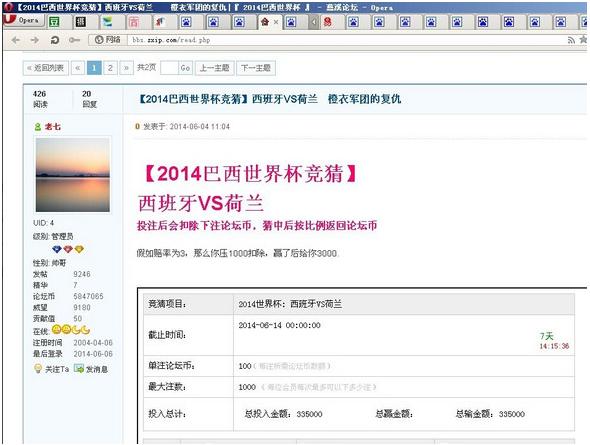
Task: Click the registration date 2004-04-06
Action: pyautogui.click(x=93, y=343)
